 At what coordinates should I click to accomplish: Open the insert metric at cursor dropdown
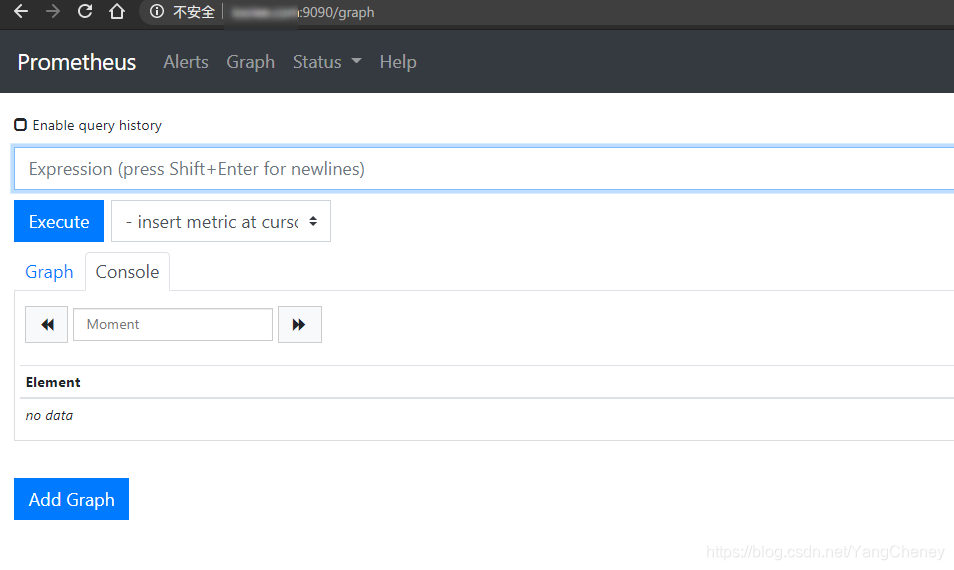click(x=221, y=221)
